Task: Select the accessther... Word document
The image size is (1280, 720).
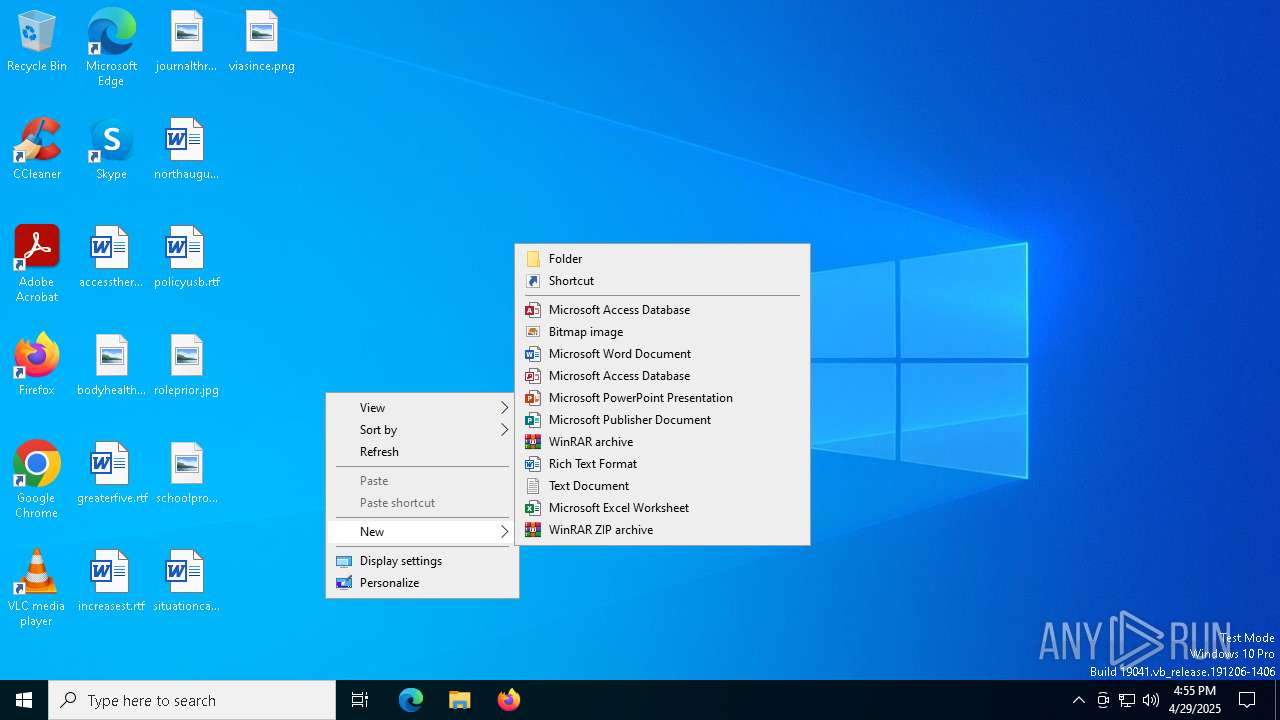Action: coord(111,258)
